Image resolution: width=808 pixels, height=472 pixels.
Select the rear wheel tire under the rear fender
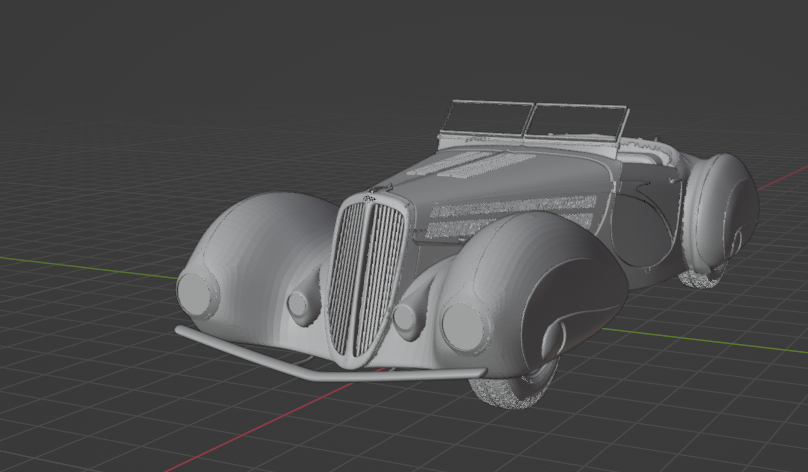click(702, 275)
